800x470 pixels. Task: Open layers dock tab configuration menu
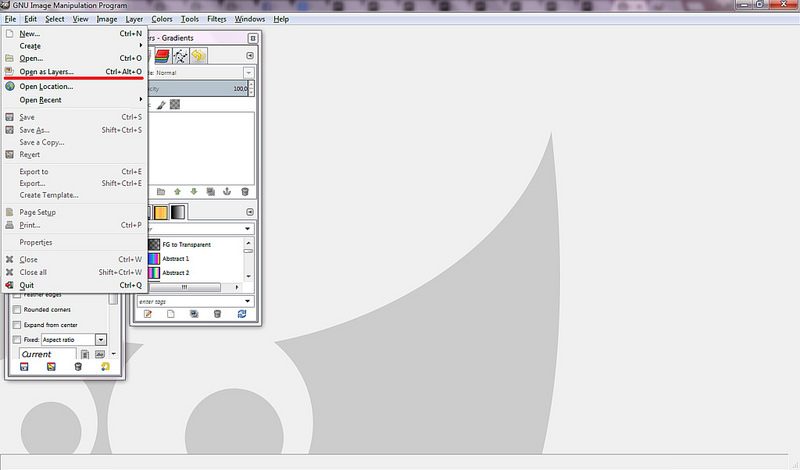point(250,56)
